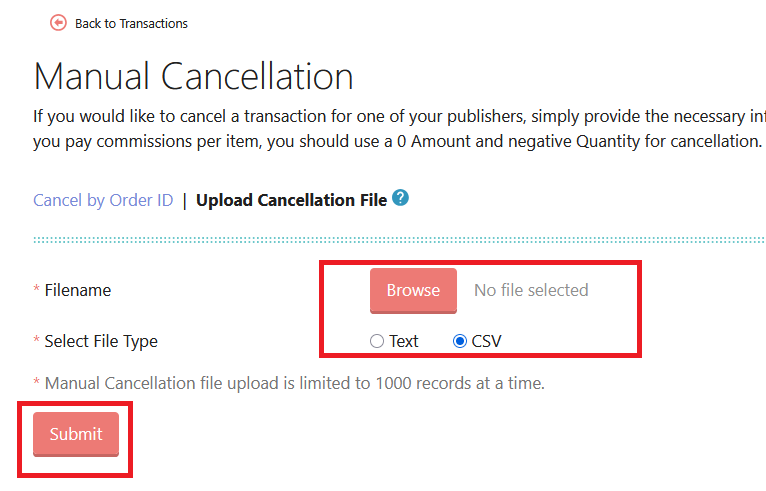The image size is (766, 491).
Task: Click the CSV file type label
Action: [487, 341]
